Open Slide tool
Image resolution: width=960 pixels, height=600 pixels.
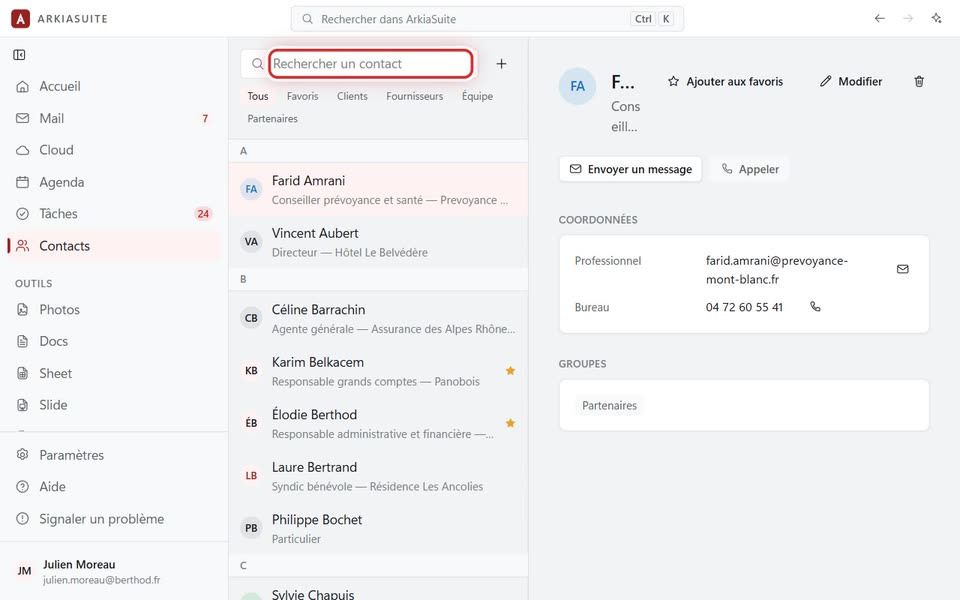click(114, 405)
